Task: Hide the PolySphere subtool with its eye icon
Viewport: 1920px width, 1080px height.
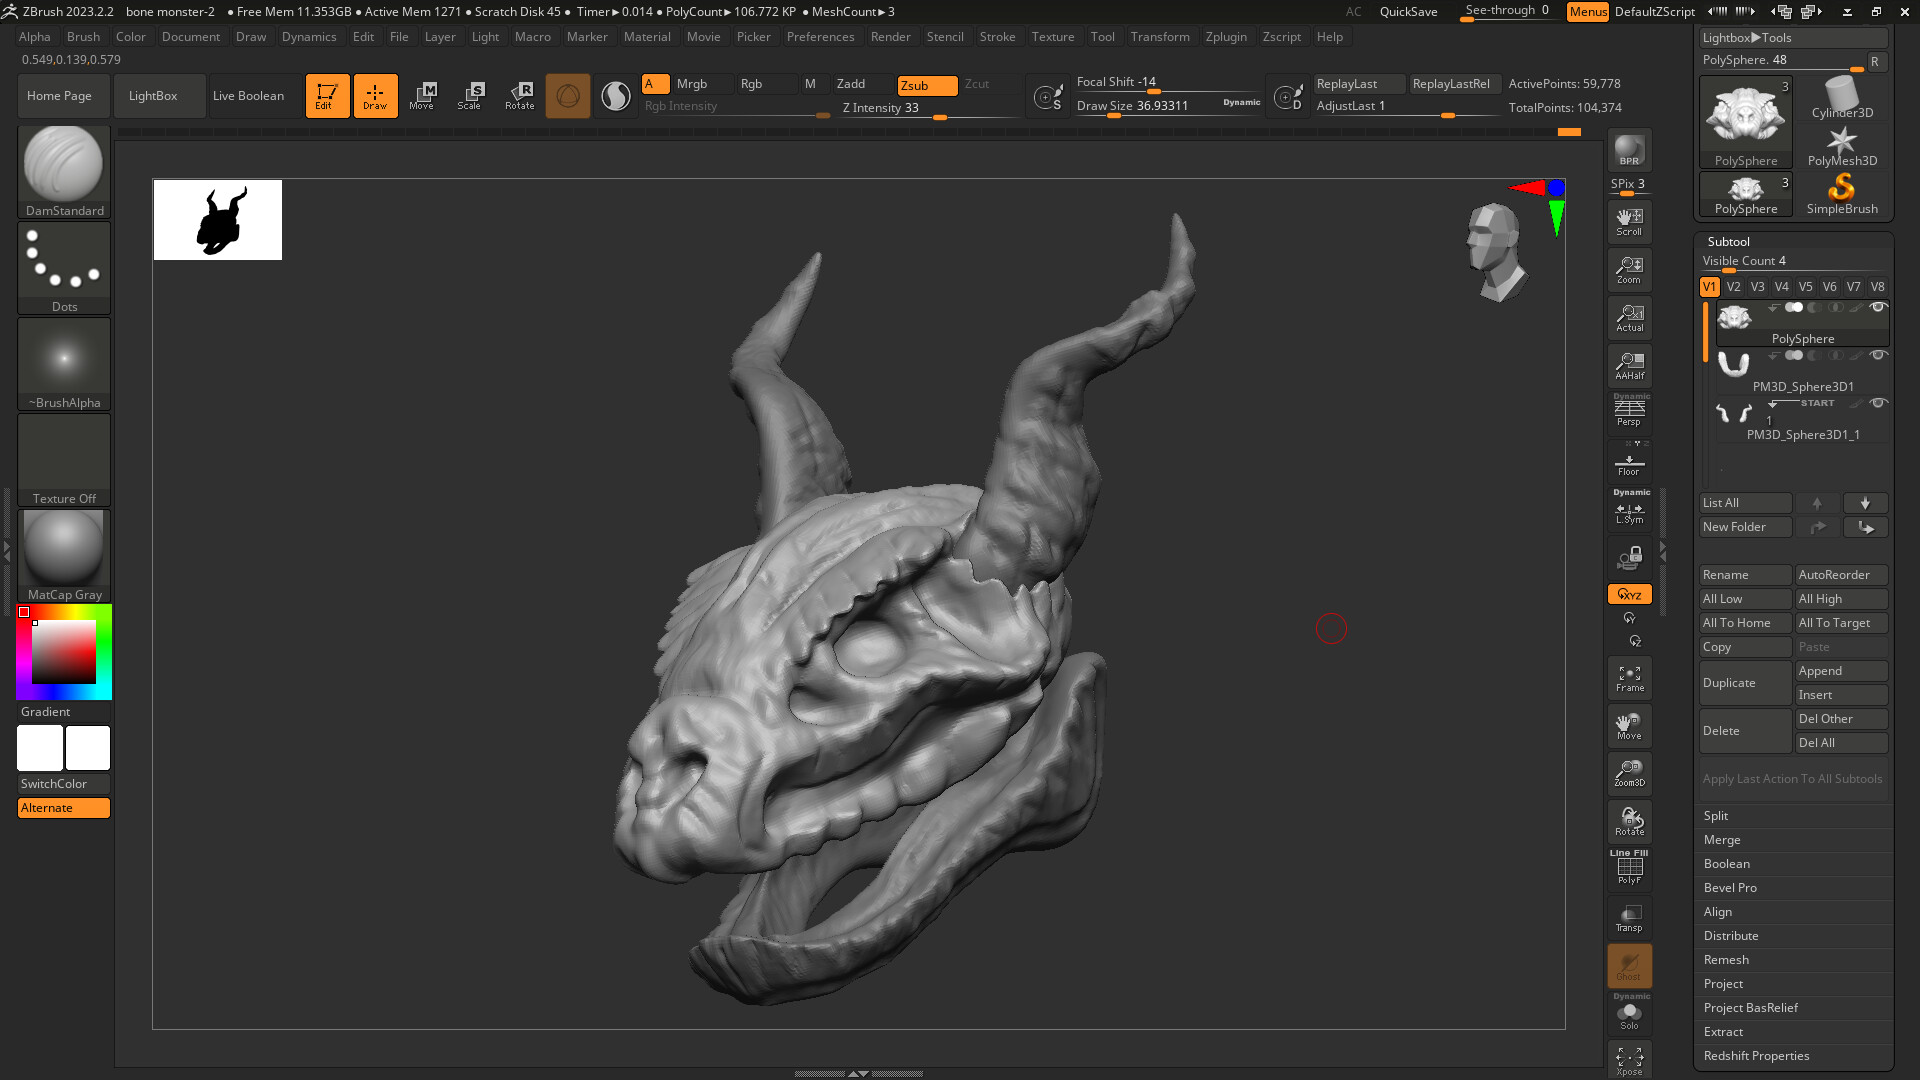Action: tap(1879, 307)
